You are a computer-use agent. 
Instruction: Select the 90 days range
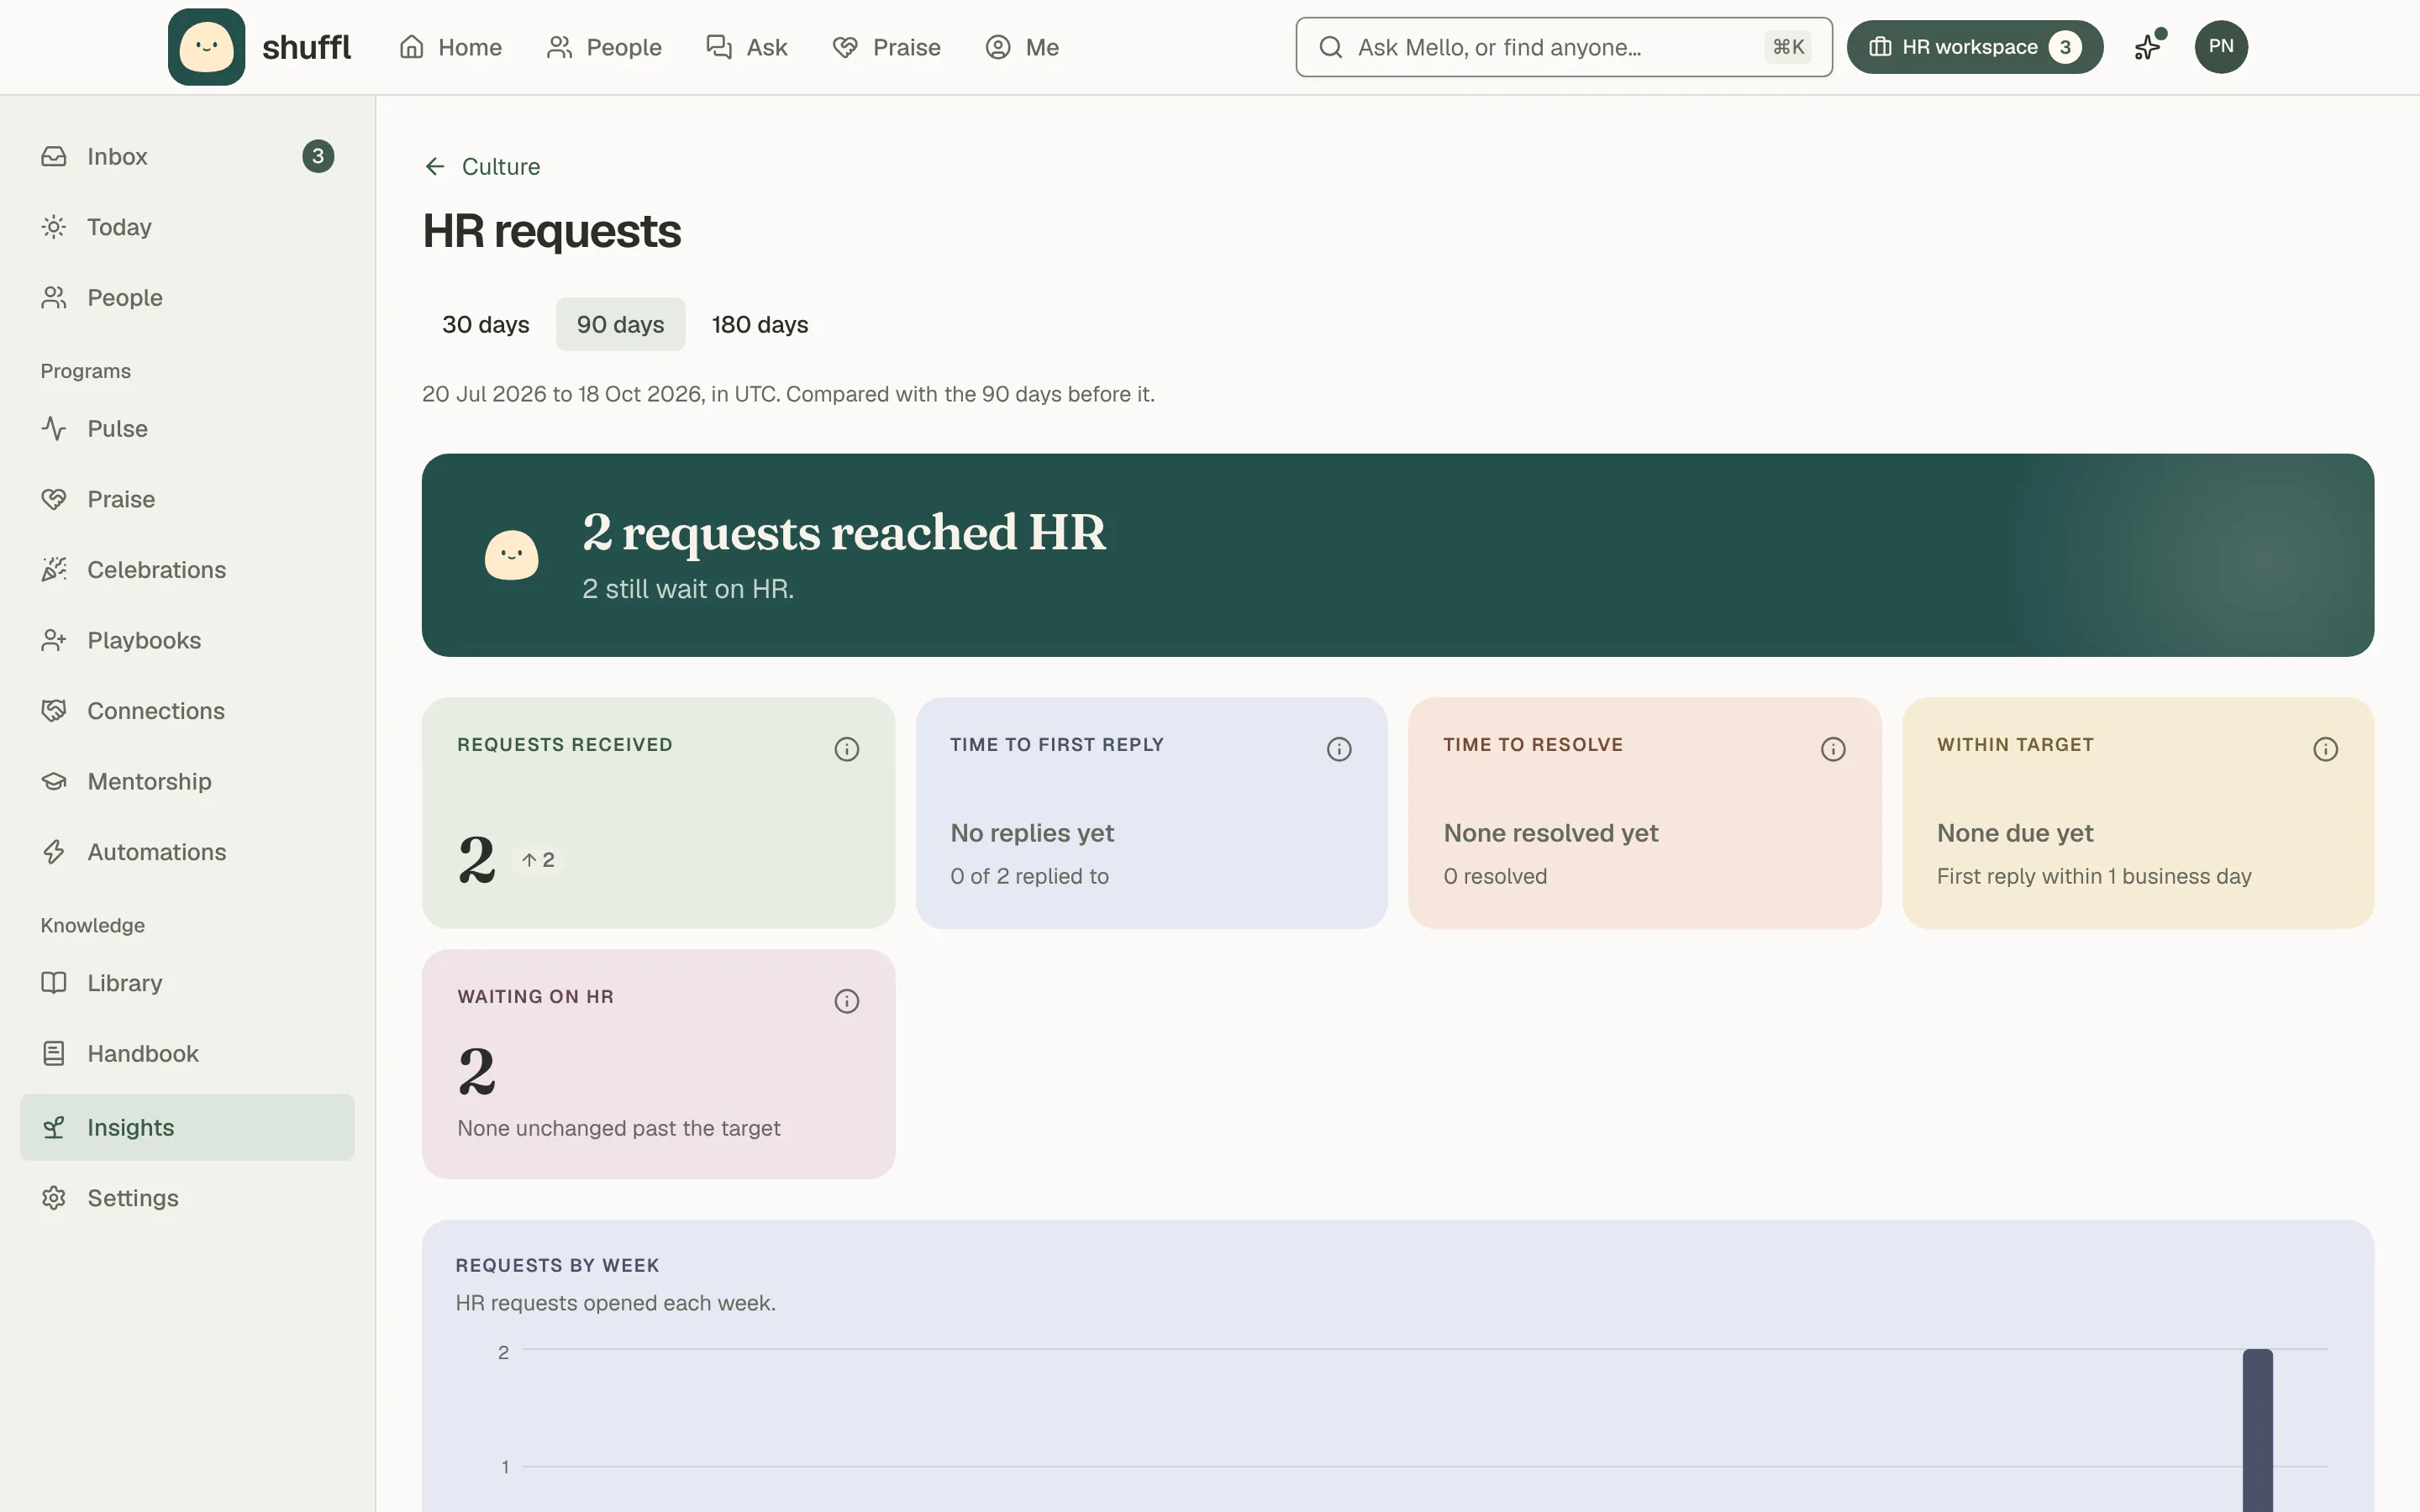[620, 324]
